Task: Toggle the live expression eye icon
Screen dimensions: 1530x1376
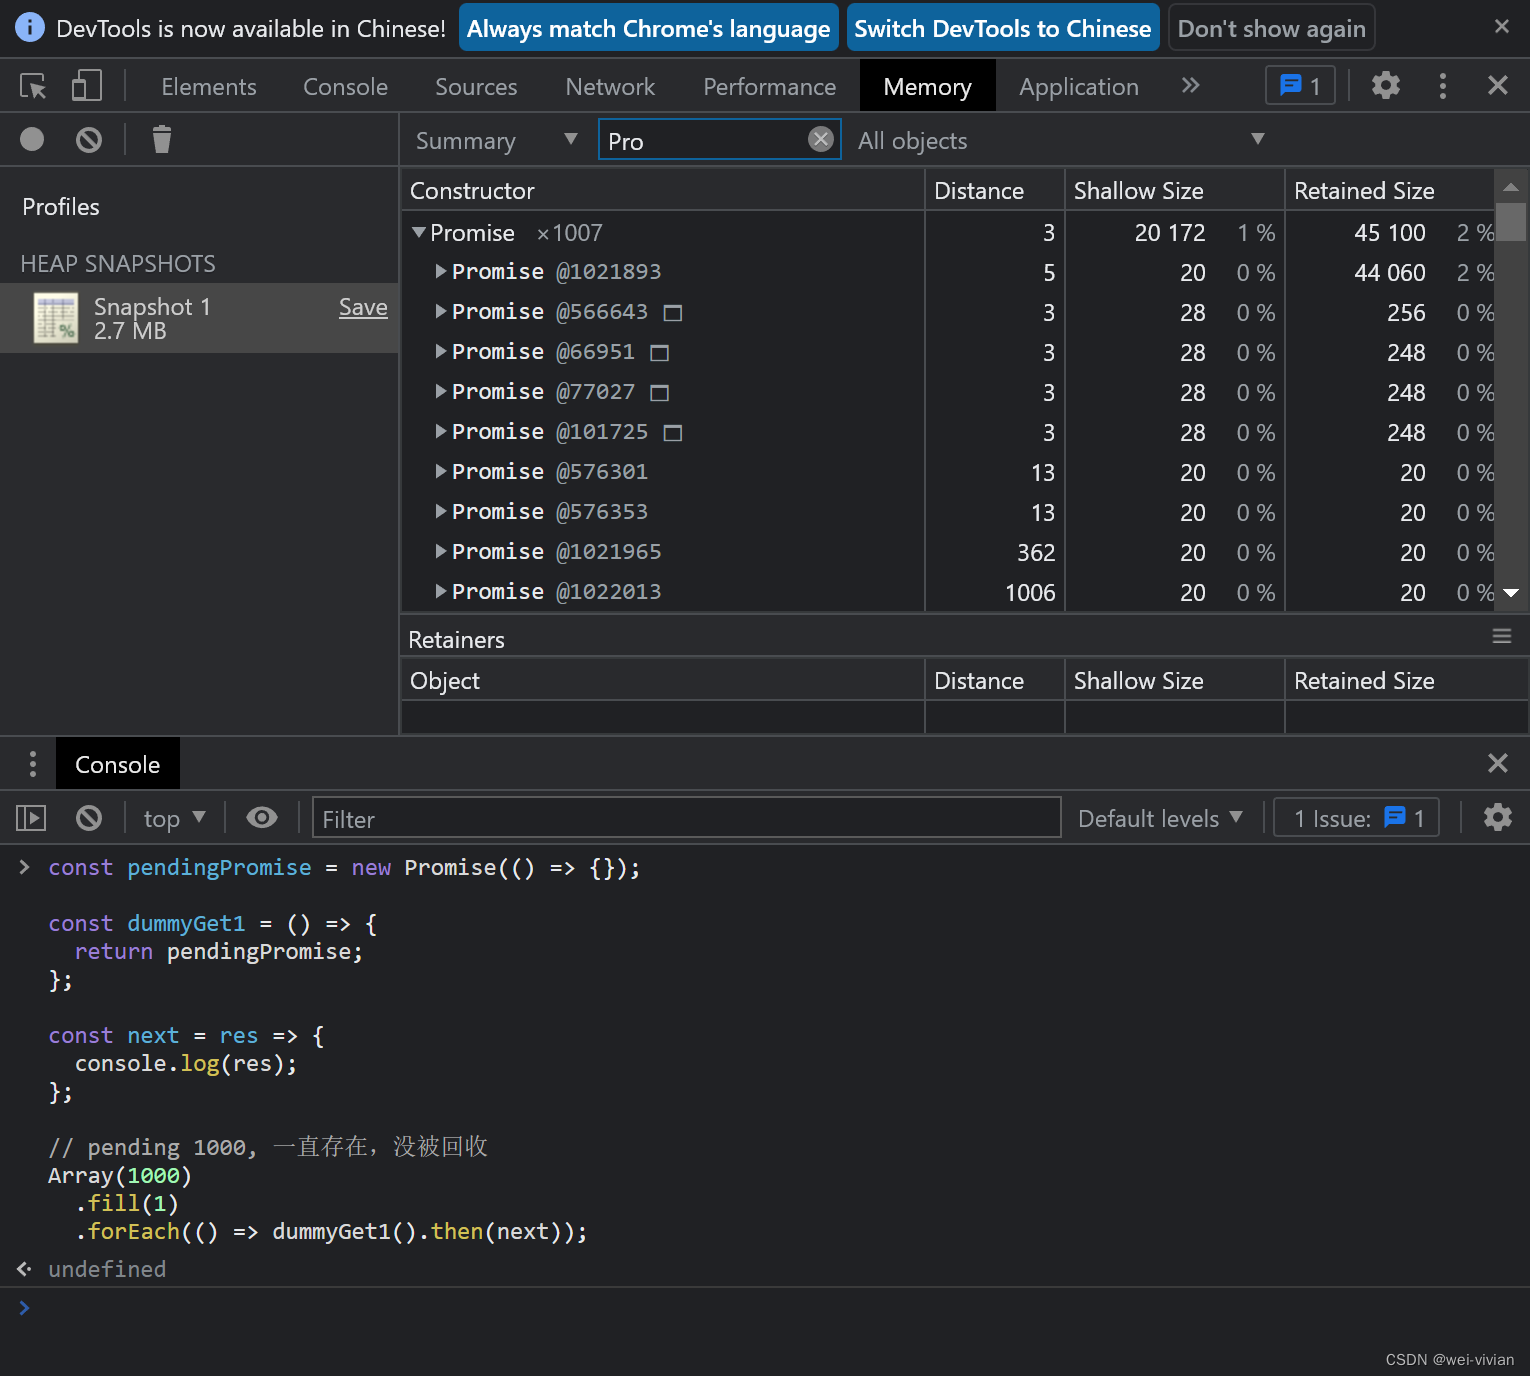Action: tap(262, 817)
